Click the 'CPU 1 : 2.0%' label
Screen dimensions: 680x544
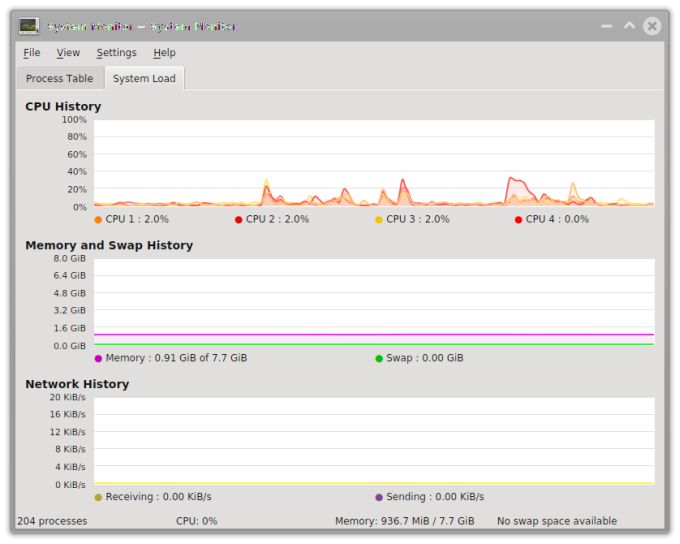click(x=137, y=220)
